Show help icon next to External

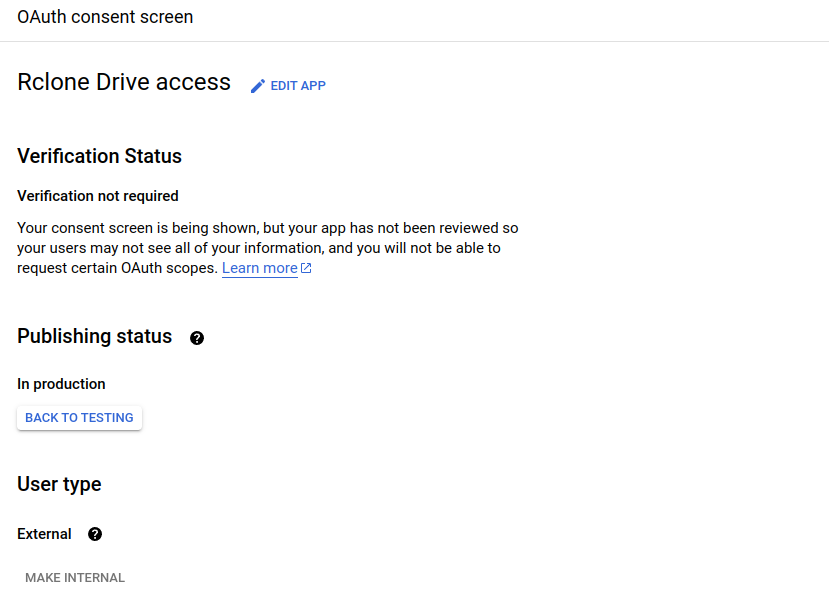(95, 534)
